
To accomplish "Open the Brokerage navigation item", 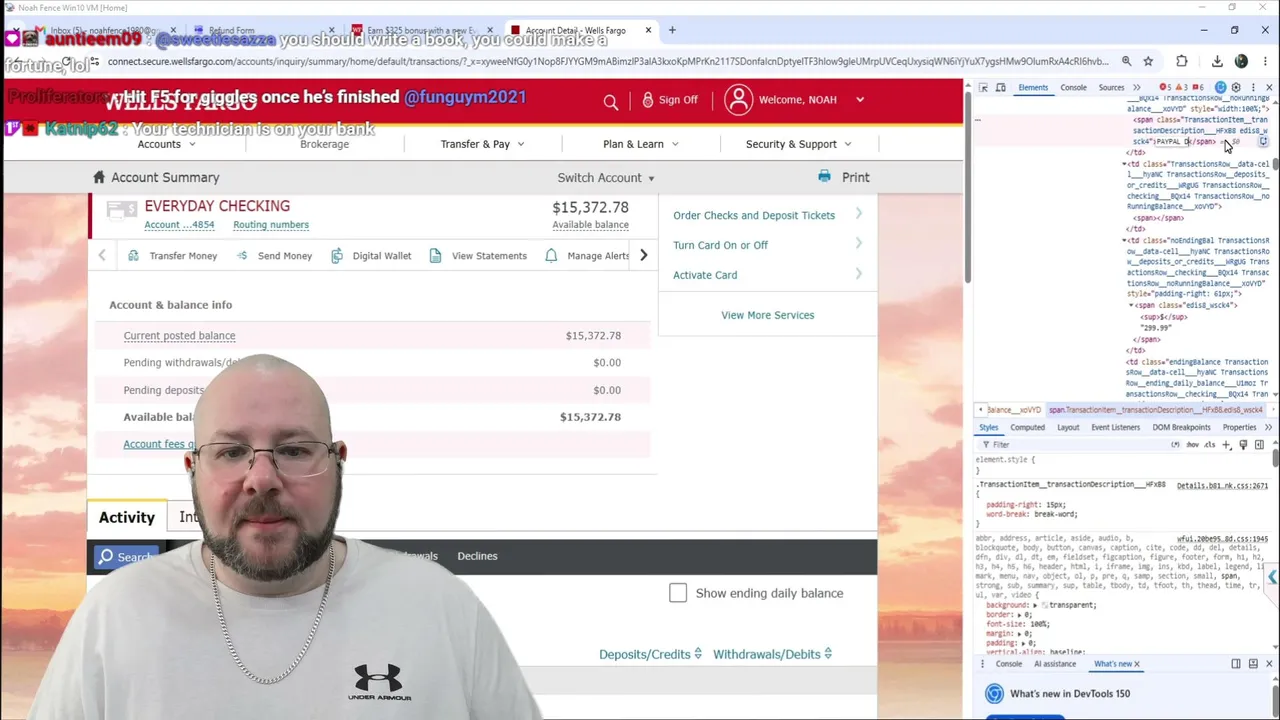I will pos(324,144).
